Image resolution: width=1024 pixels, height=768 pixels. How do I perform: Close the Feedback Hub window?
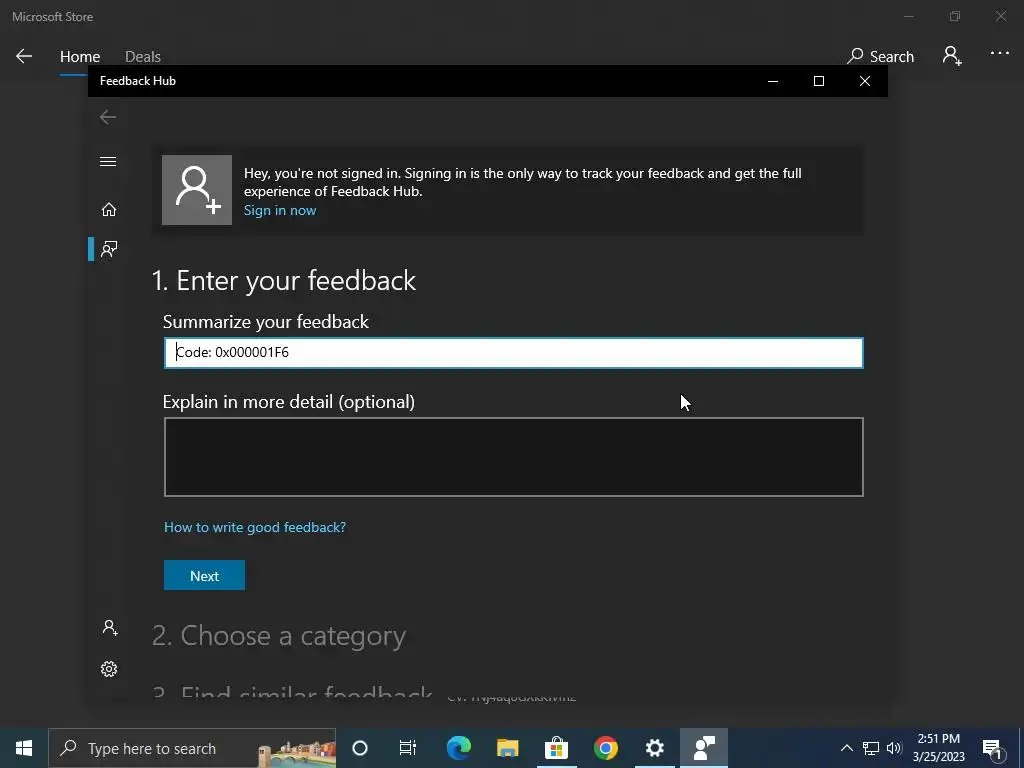click(x=865, y=81)
